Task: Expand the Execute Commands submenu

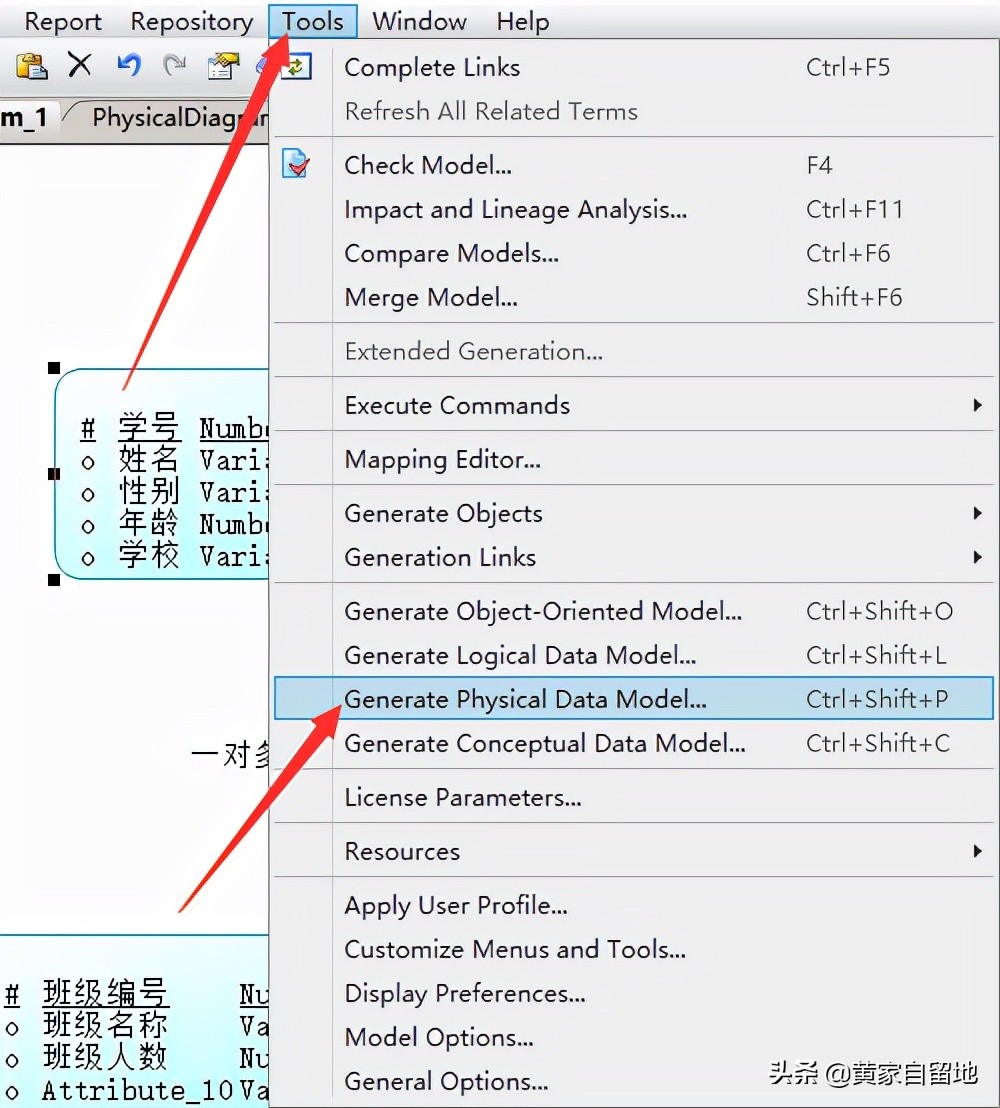Action: [x=456, y=405]
